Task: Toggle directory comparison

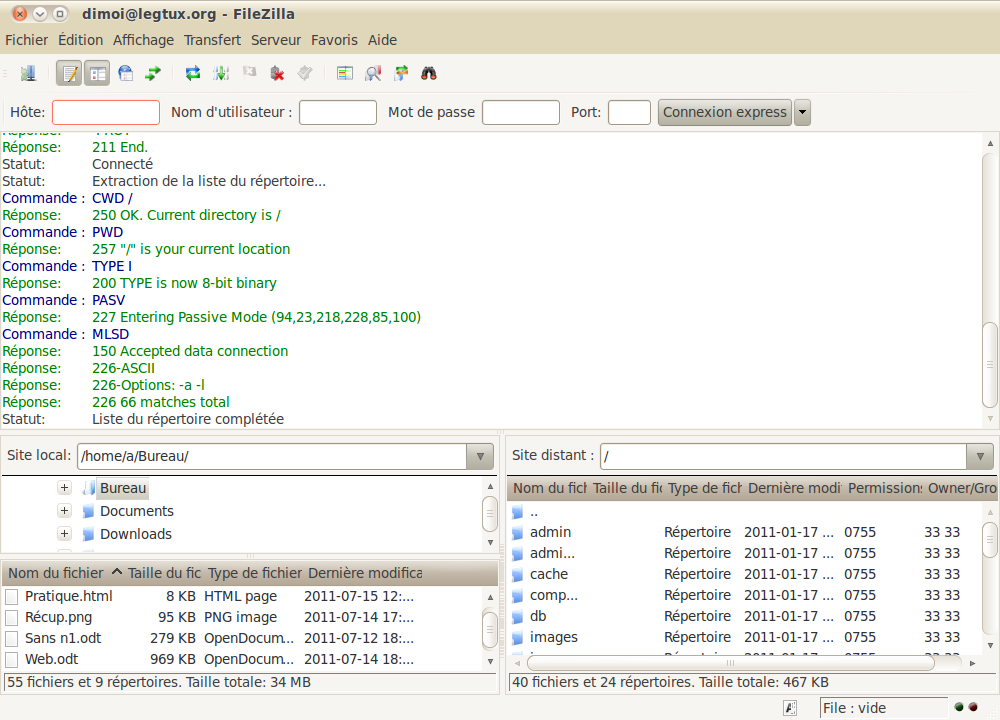Action: tap(373, 73)
